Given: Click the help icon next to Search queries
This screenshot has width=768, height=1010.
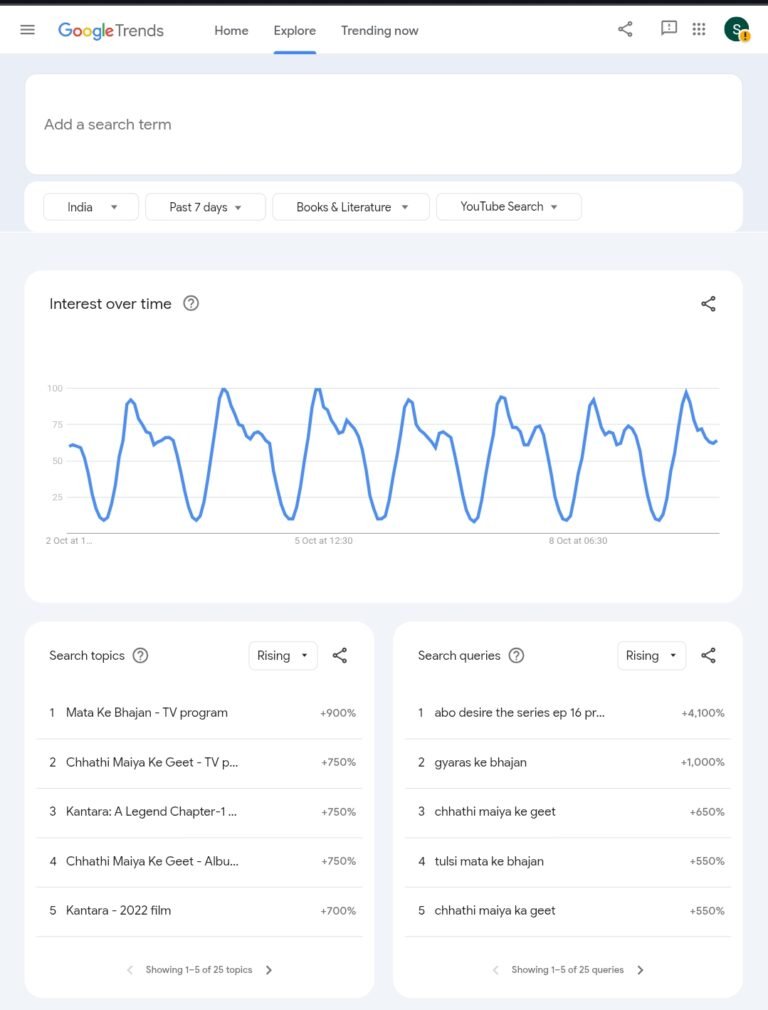Looking at the screenshot, I should (x=516, y=655).
